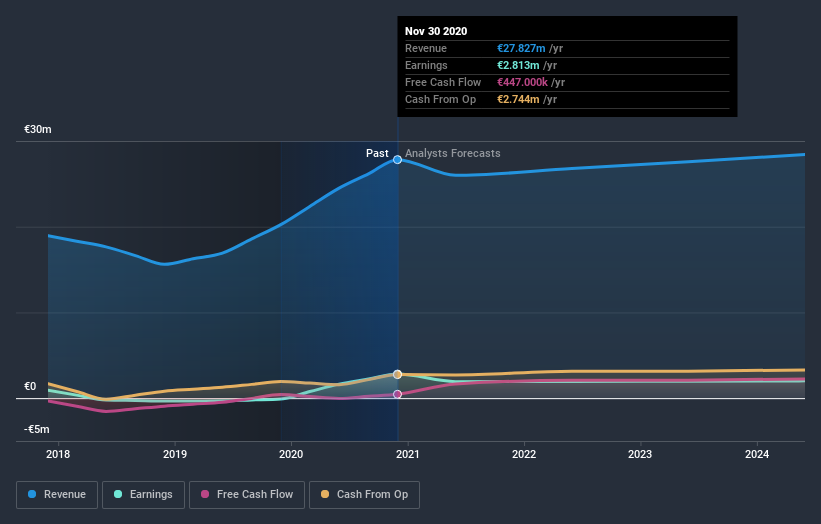Image resolution: width=821 pixels, height=524 pixels.
Task: Toggle the Cash From Op legend series
Action: coord(364,495)
